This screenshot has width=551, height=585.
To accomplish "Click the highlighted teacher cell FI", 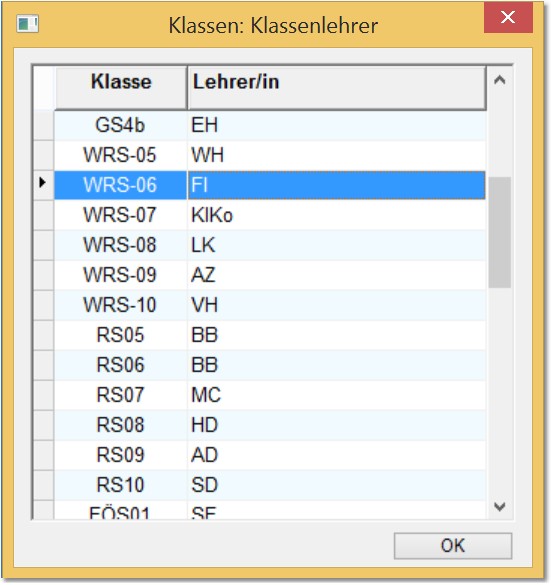I will click(x=336, y=185).
